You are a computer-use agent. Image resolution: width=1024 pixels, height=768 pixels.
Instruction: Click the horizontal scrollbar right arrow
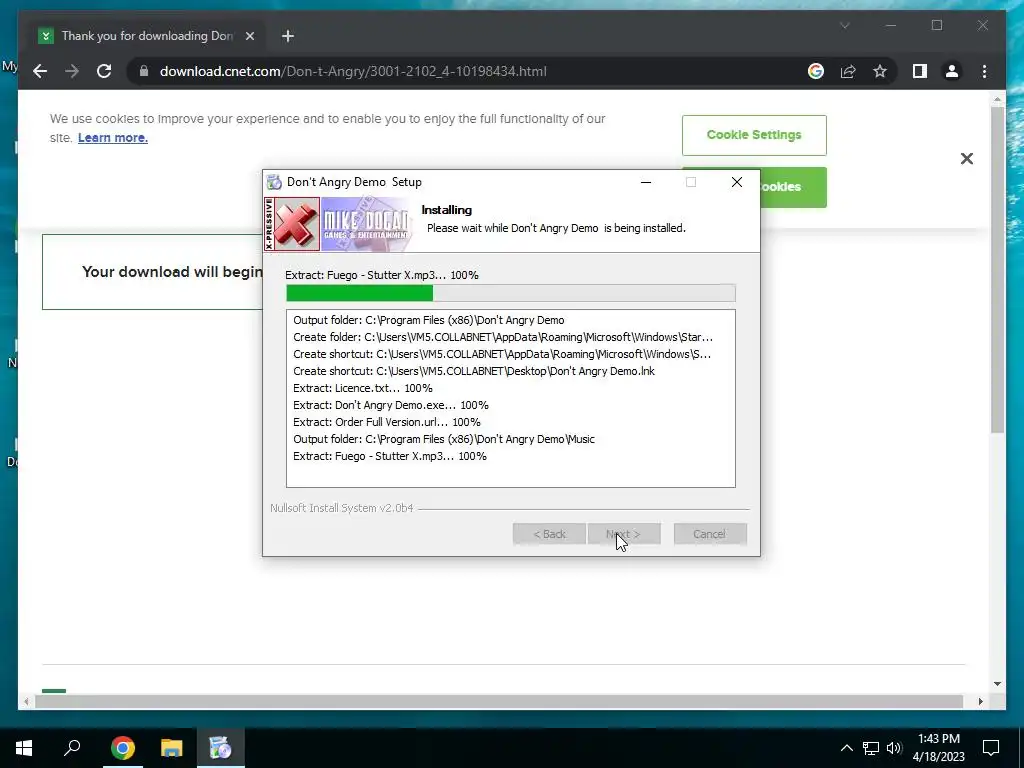[x=980, y=701]
